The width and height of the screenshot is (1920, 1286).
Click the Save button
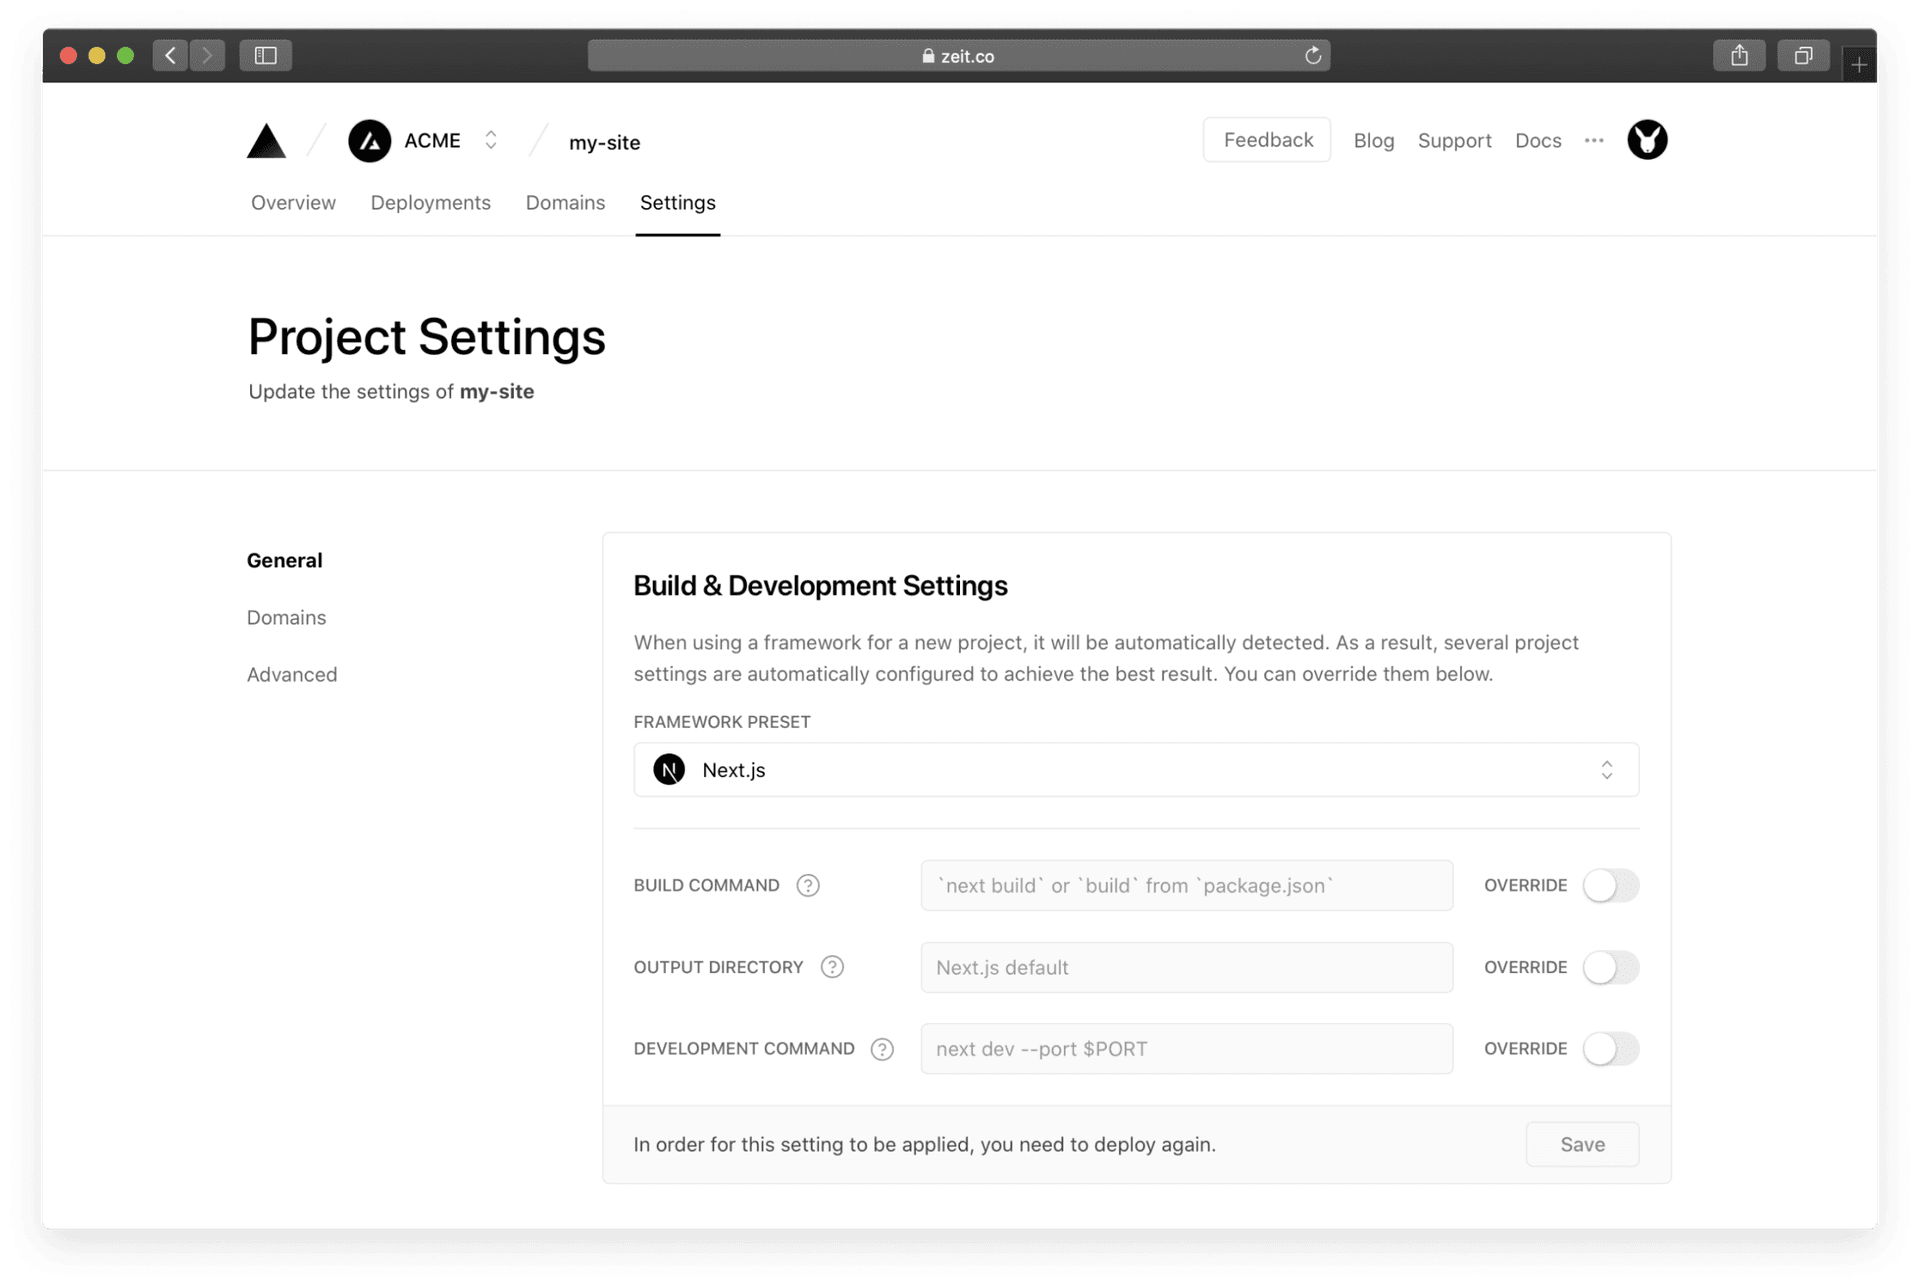point(1582,1144)
